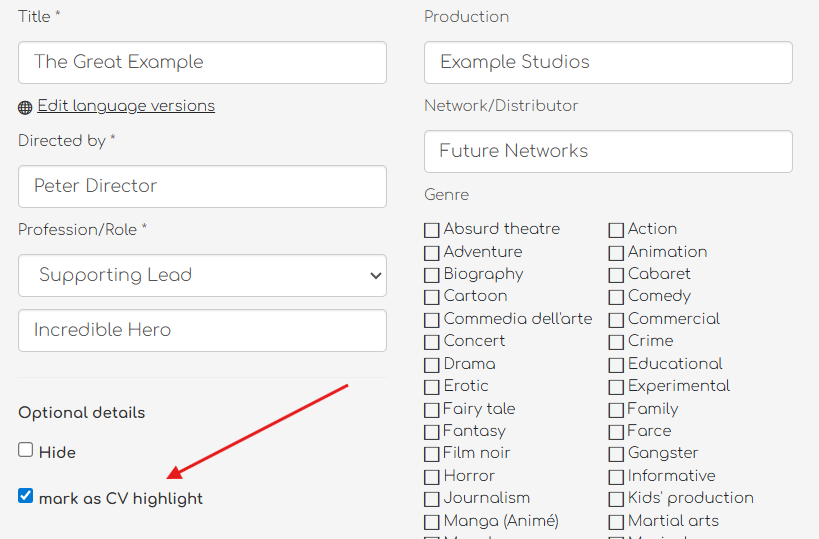Click the Title input field
The image size is (819, 539).
click(x=202, y=62)
